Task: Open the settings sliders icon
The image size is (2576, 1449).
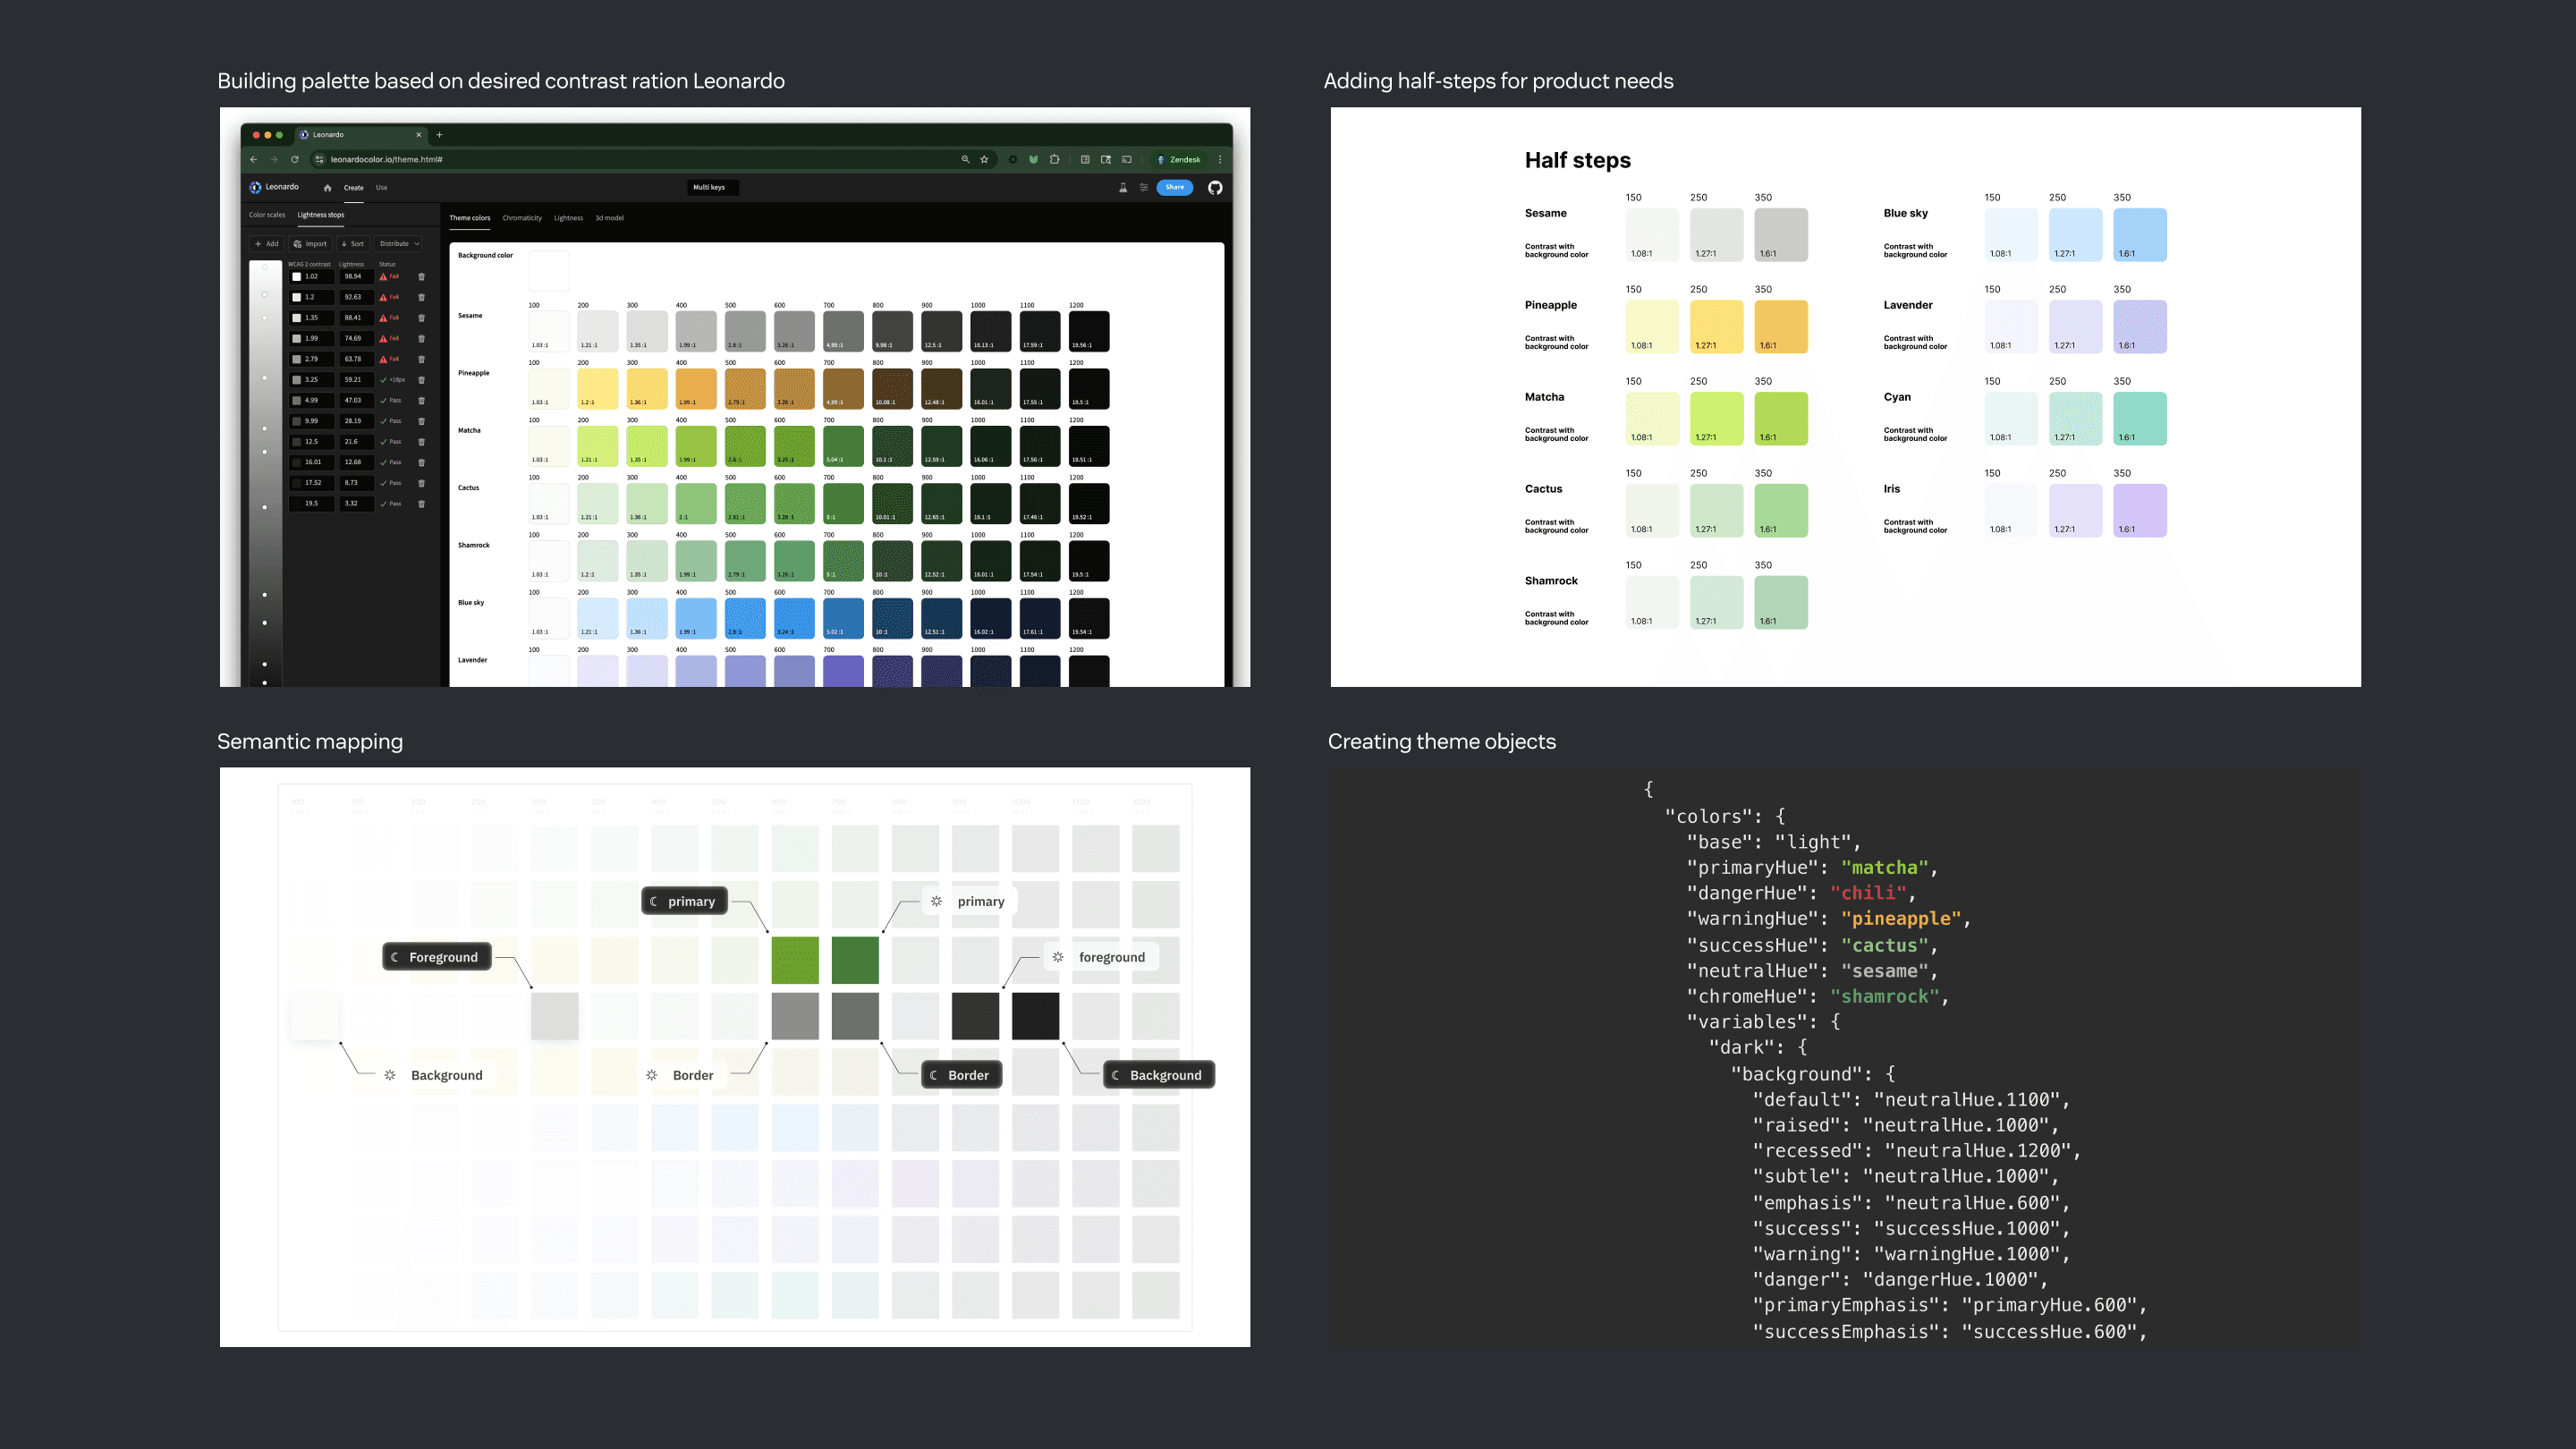Action: click(1144, 188)
